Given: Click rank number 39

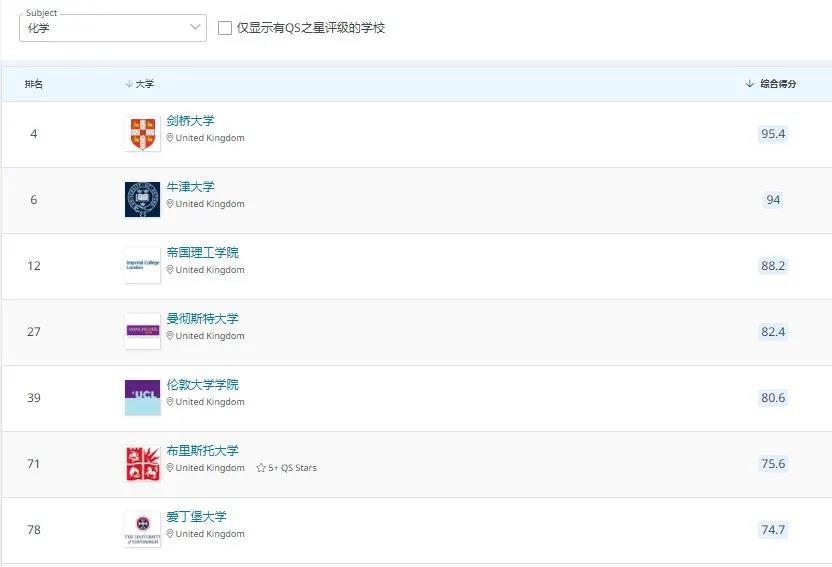Looking at the screenshot, I should coord(34,398).
